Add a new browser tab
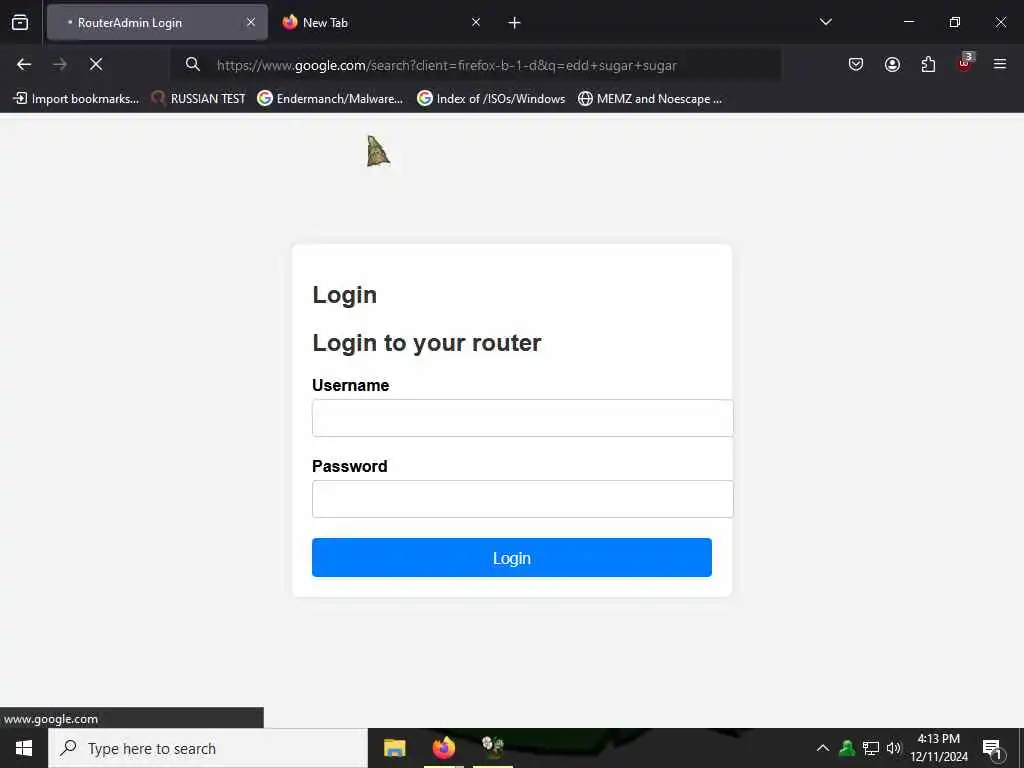The width and height of the screenshot is (1024, 768). tap(514, 23)
